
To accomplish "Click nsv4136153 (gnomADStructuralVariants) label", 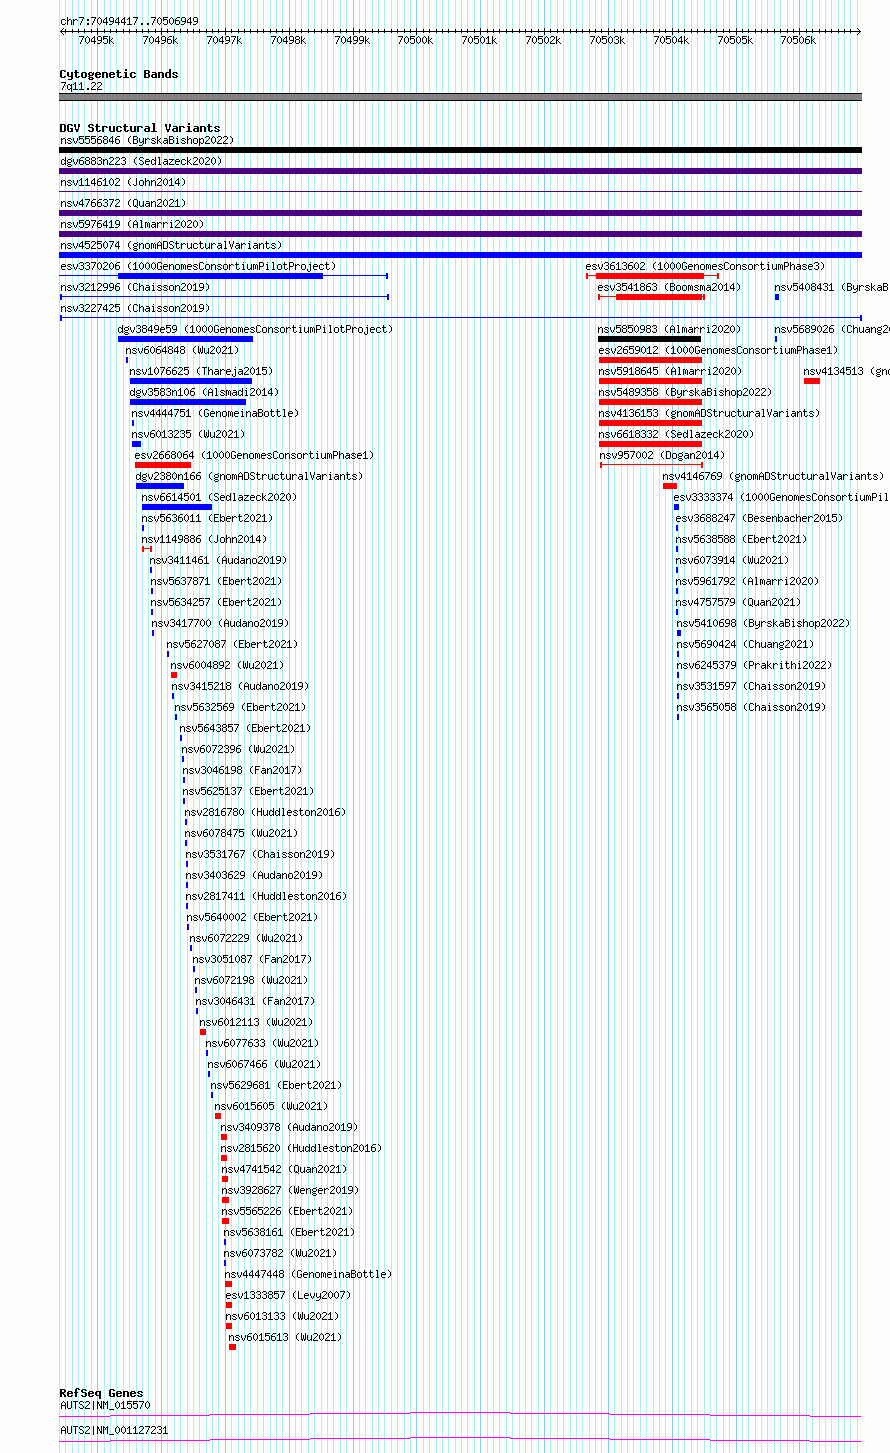I will pos(709,413).
